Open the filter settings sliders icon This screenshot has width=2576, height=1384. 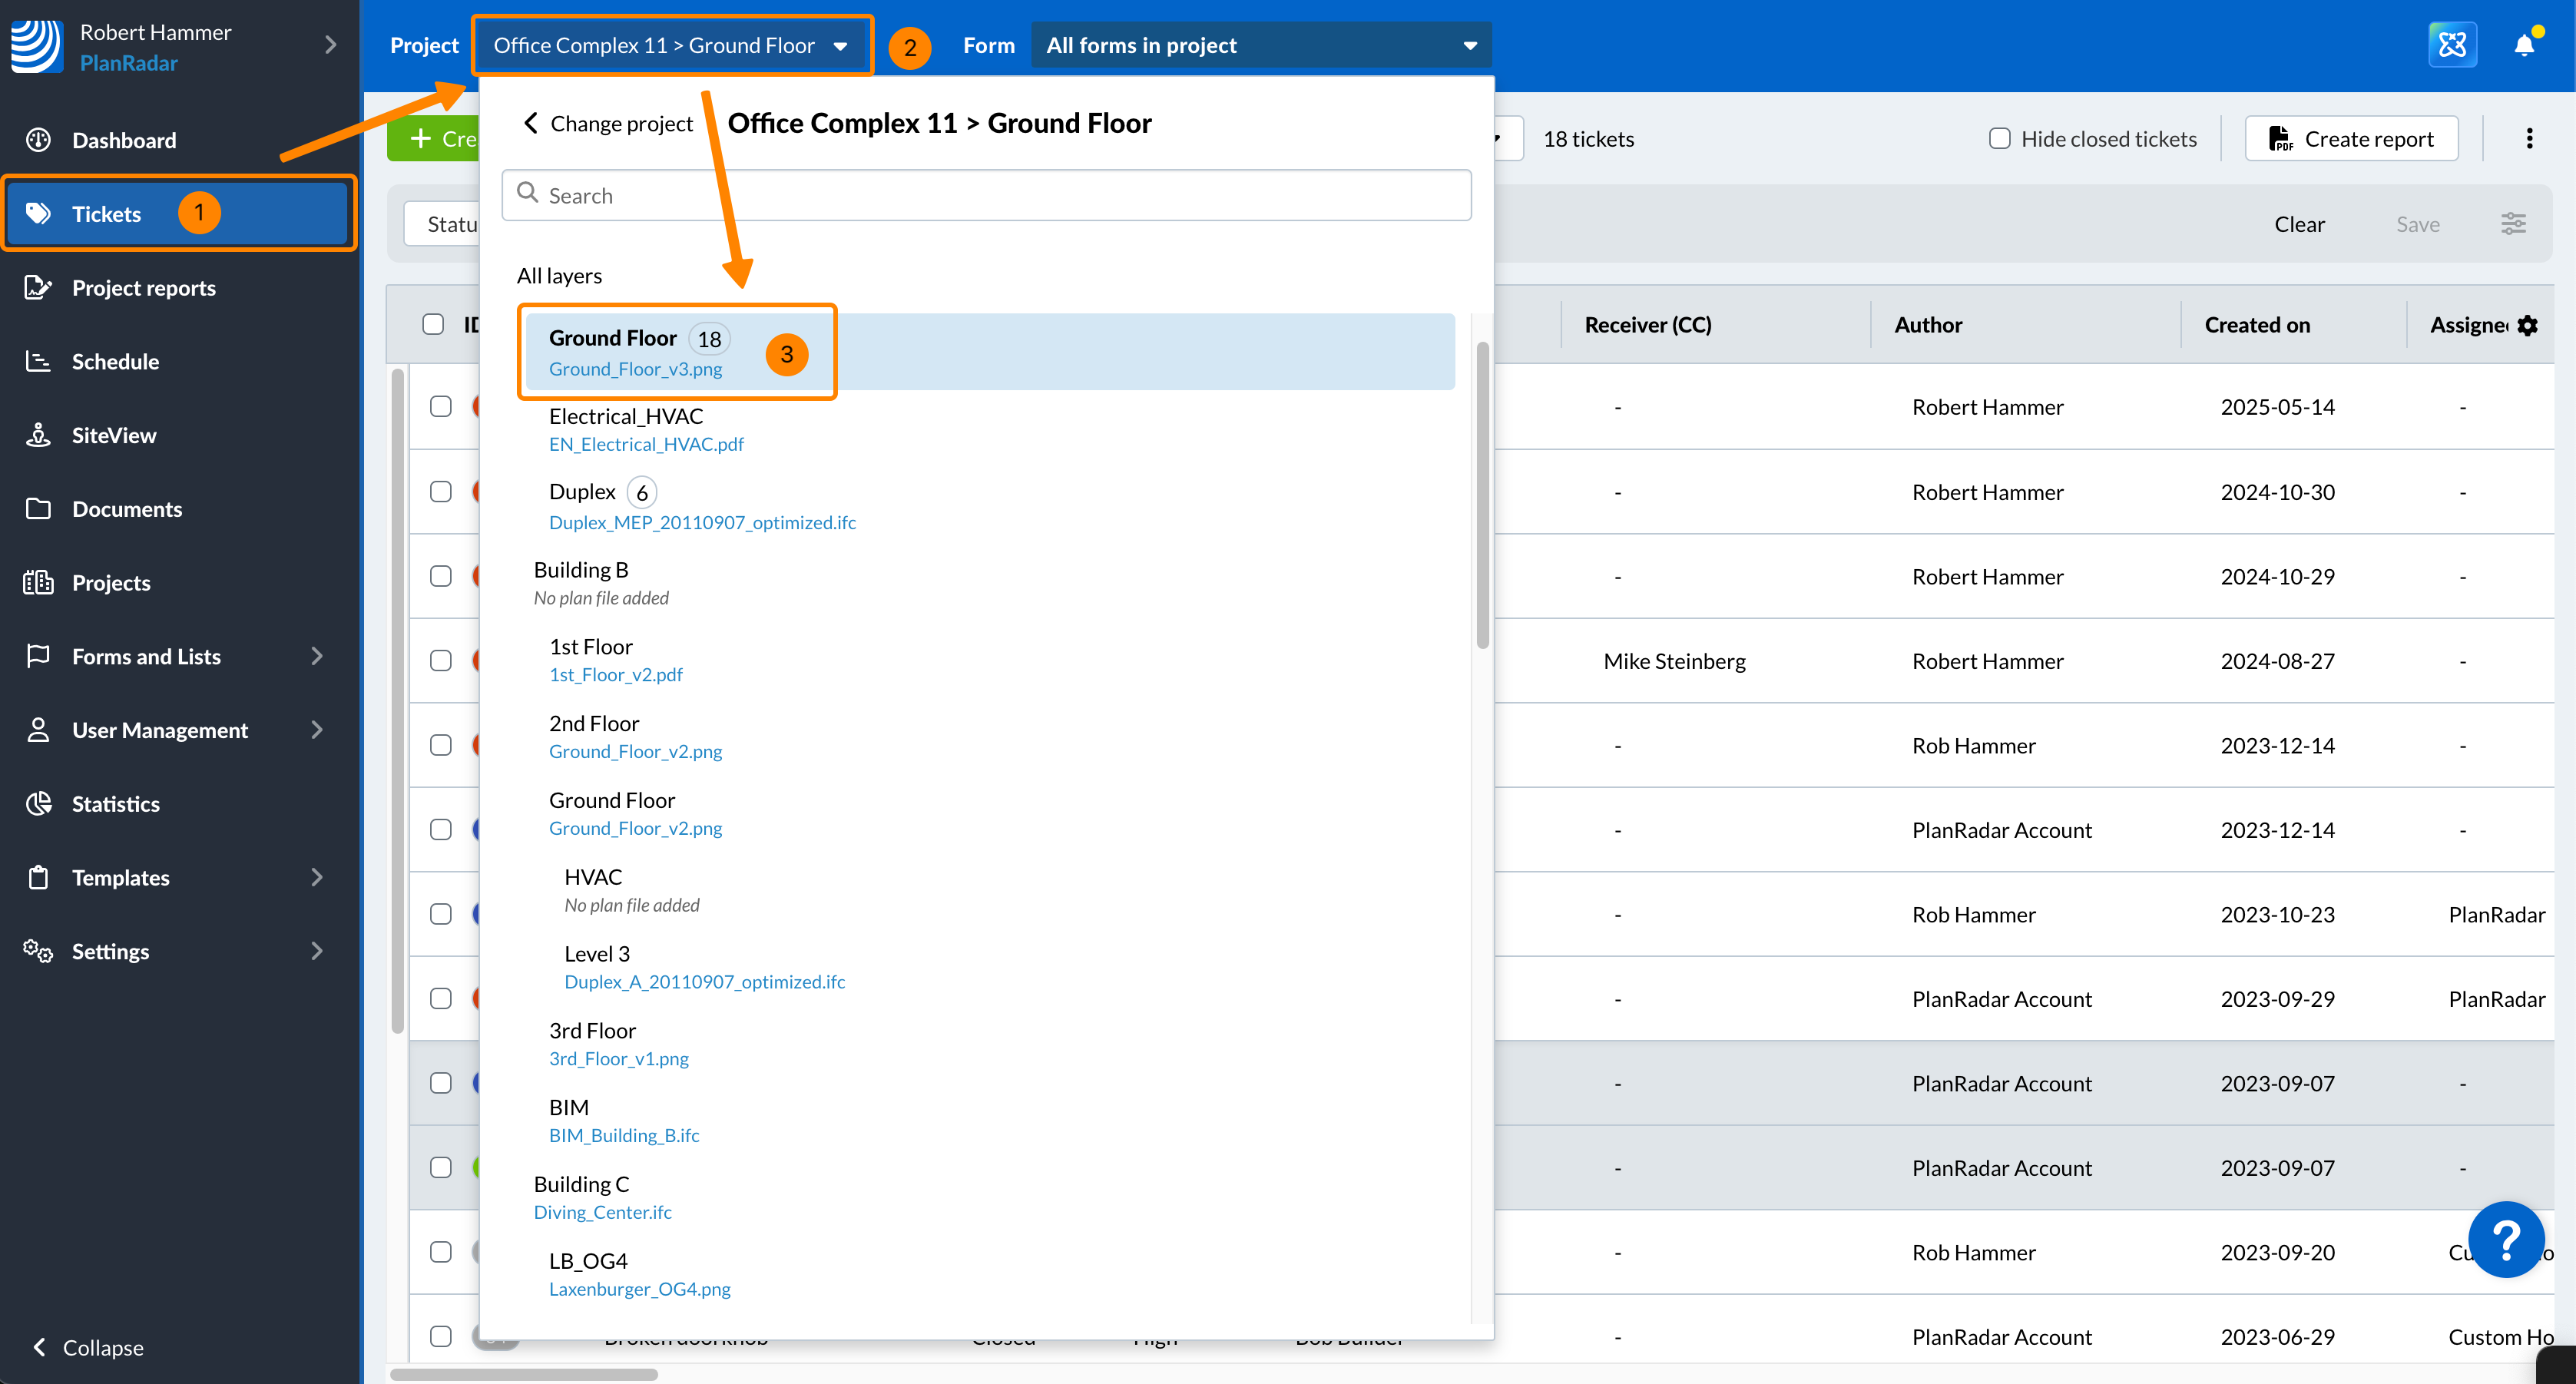pyautogui.click(x=2513, y=224)
